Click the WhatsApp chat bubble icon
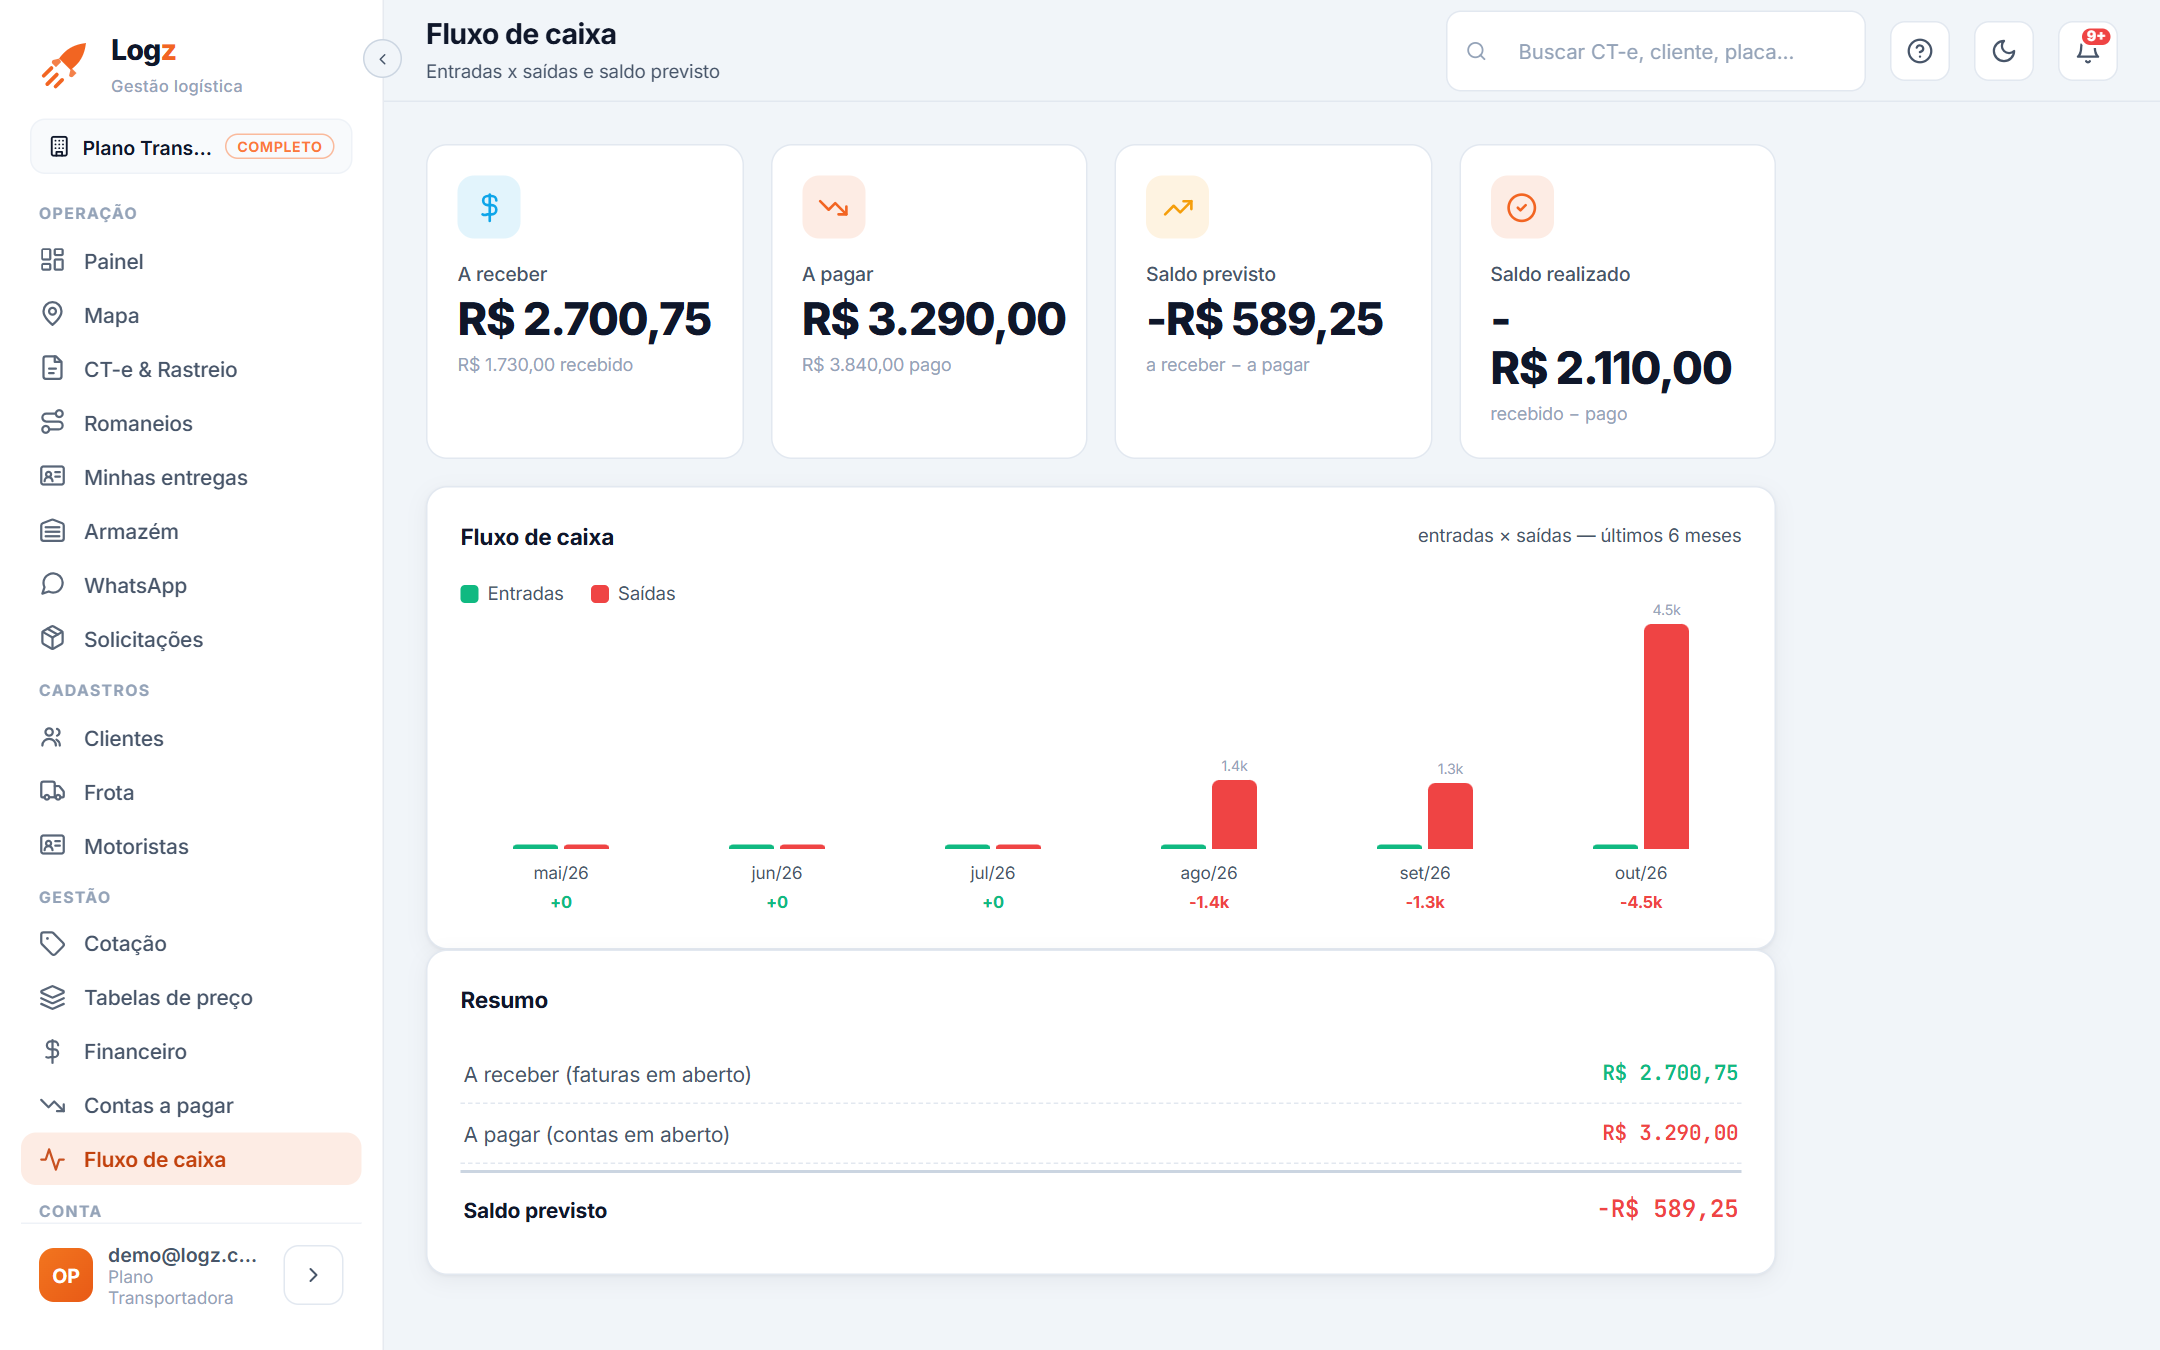 (x=53, y=584)
